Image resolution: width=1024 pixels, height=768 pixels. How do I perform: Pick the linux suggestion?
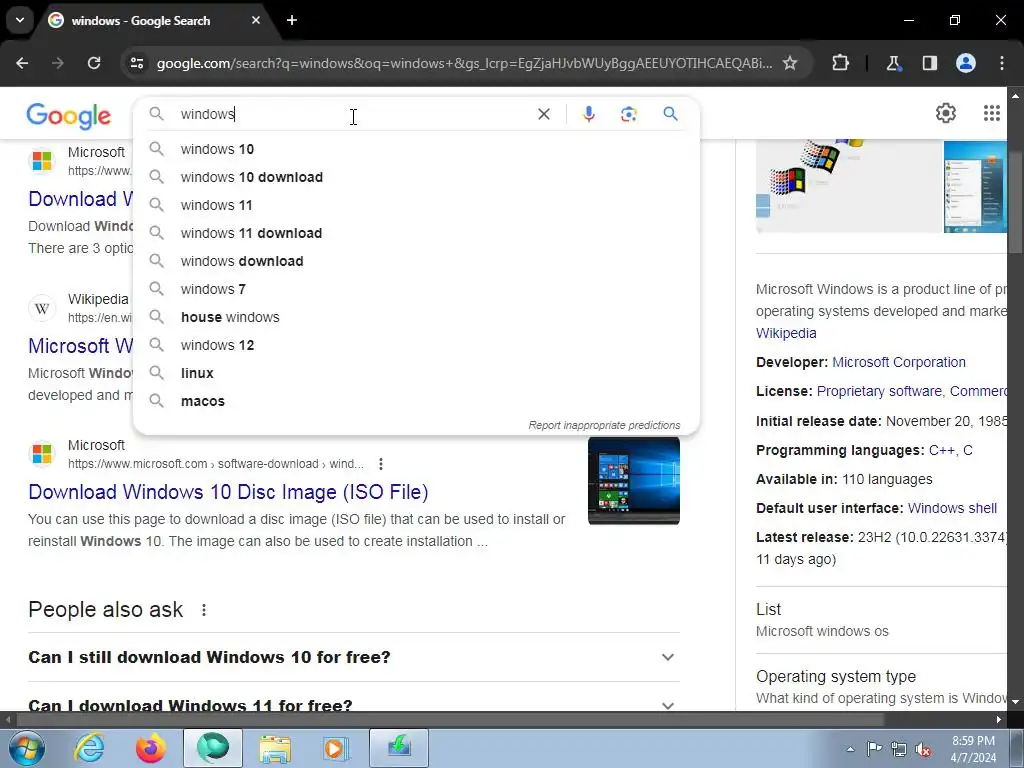point(416,374)
